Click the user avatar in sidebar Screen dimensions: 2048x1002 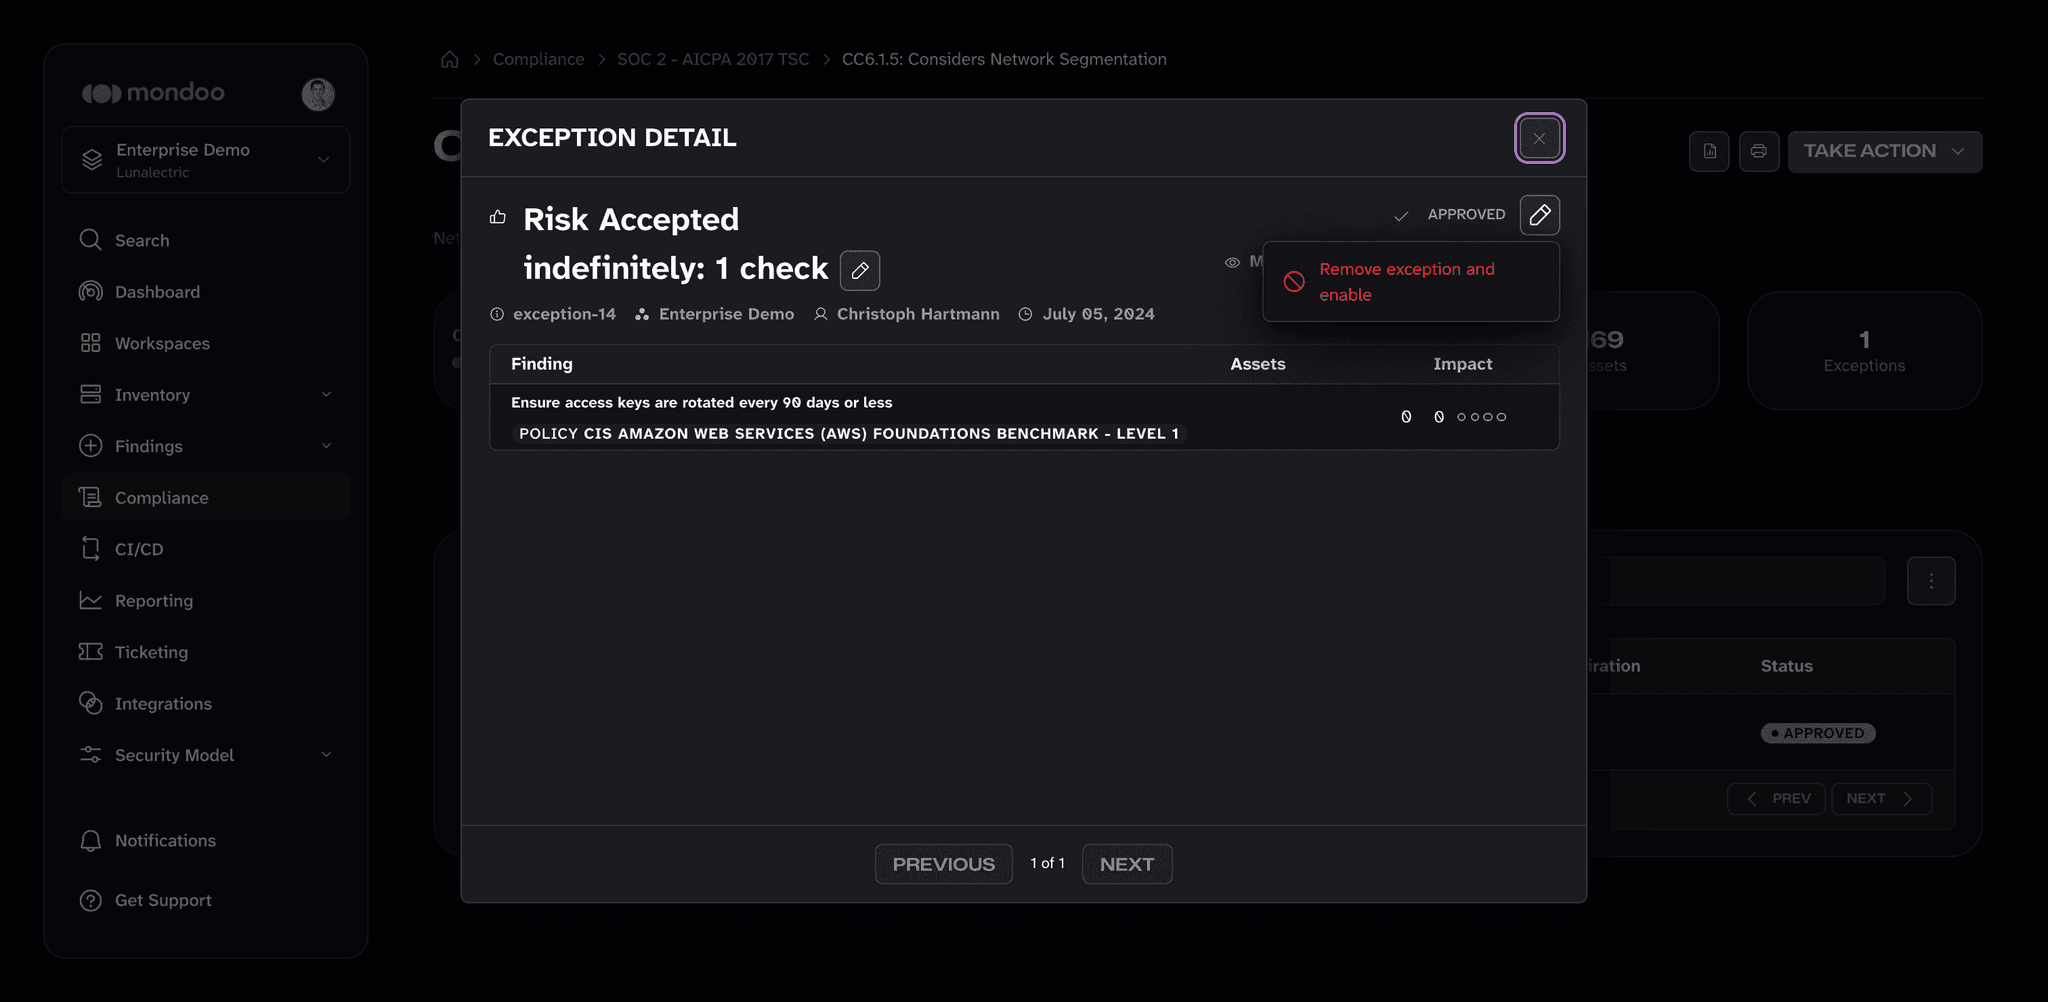[318, 94]
